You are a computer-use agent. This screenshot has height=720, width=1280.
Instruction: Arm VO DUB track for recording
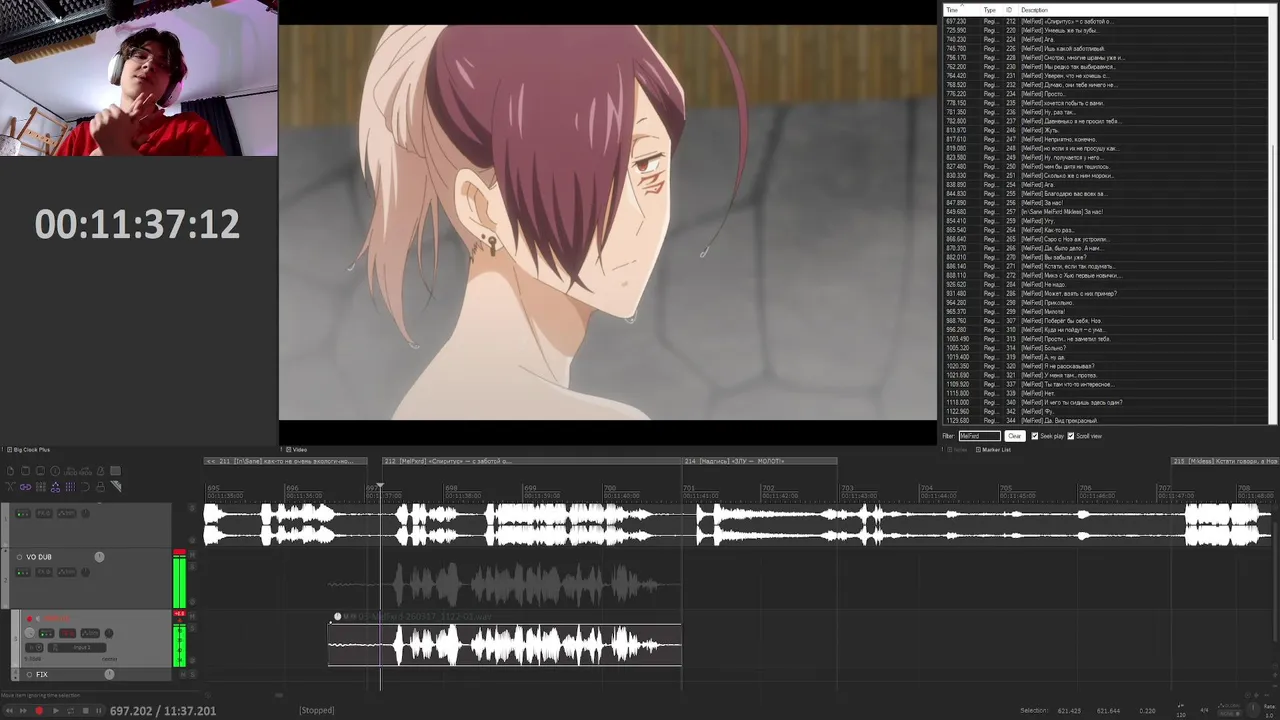coord(19,557)
